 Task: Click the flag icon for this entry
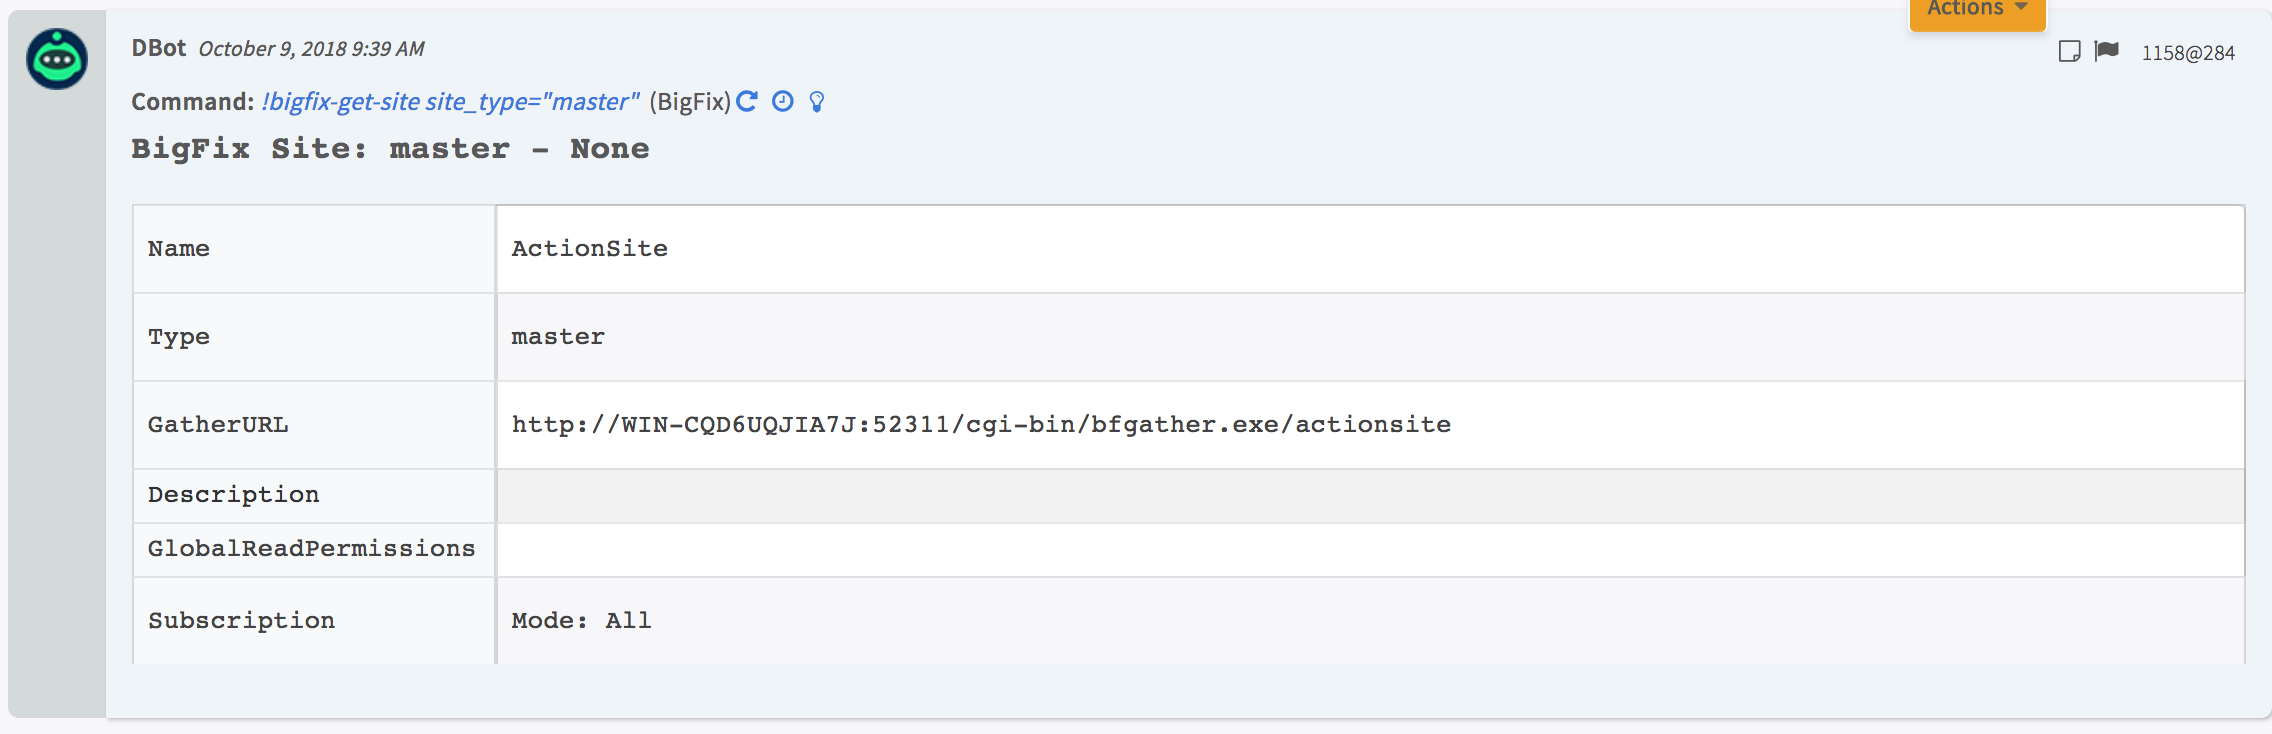pos(2106,51)
